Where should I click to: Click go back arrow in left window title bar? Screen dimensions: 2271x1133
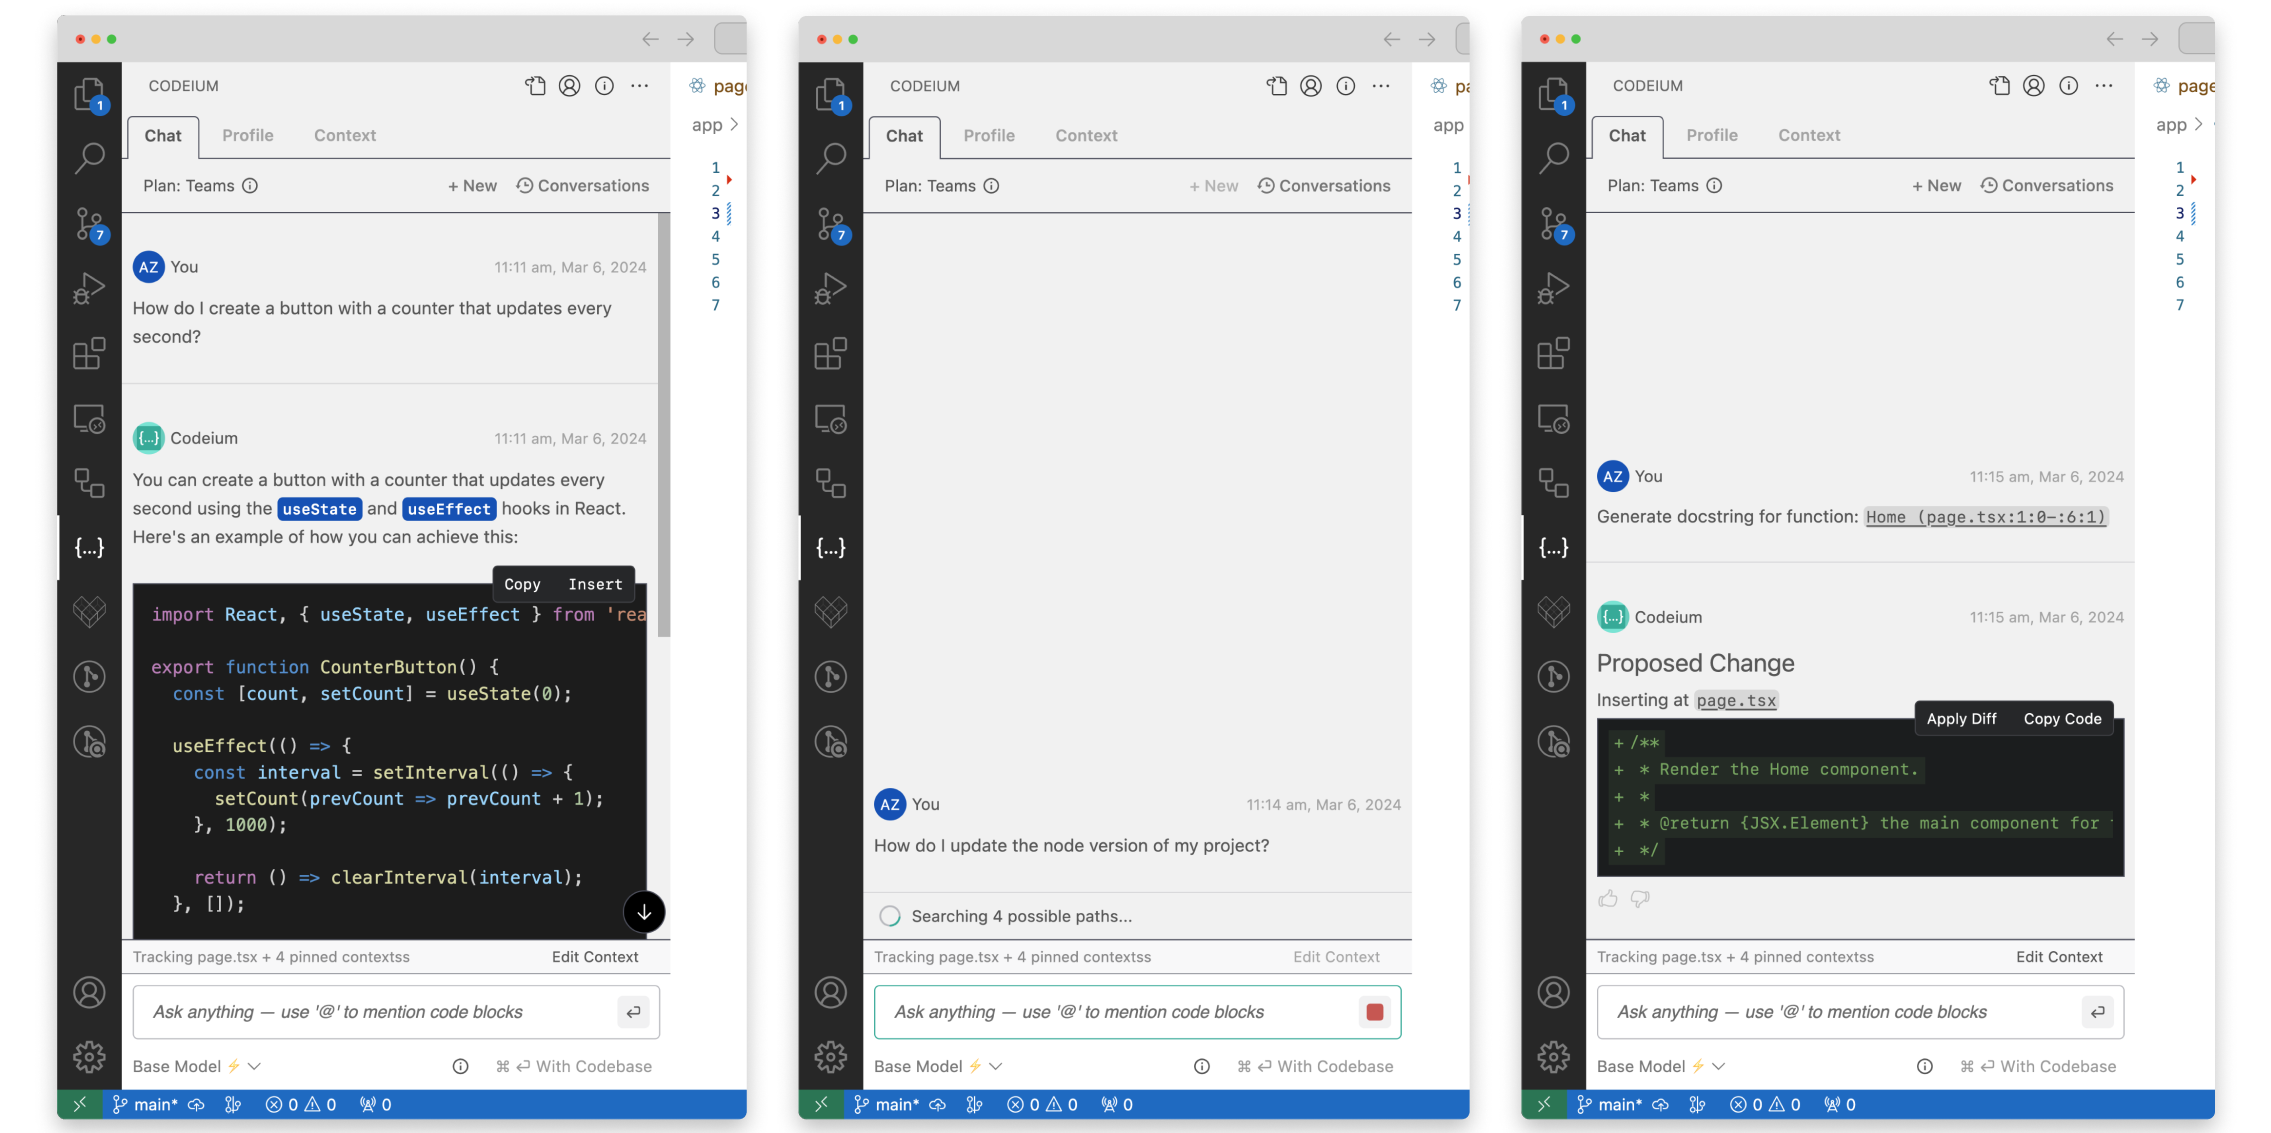(x=650, y=39)
